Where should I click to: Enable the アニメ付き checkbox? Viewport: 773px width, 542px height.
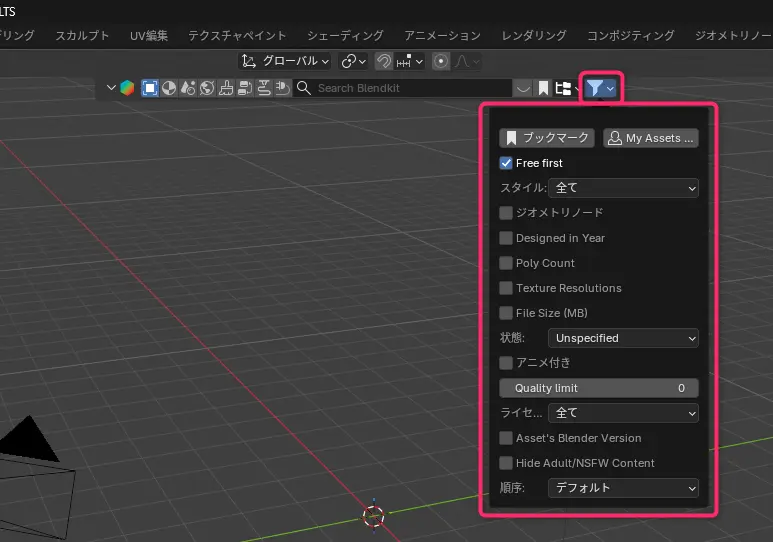506,363
